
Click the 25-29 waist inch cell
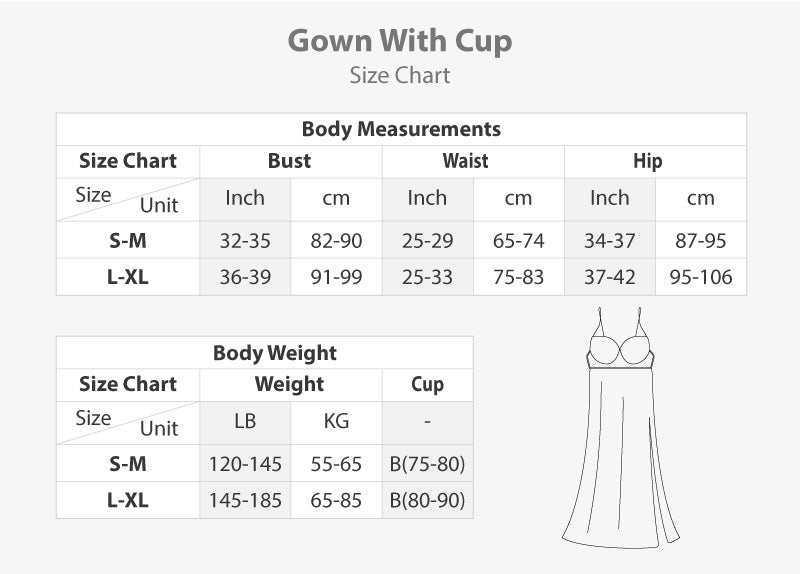(427, 241)
